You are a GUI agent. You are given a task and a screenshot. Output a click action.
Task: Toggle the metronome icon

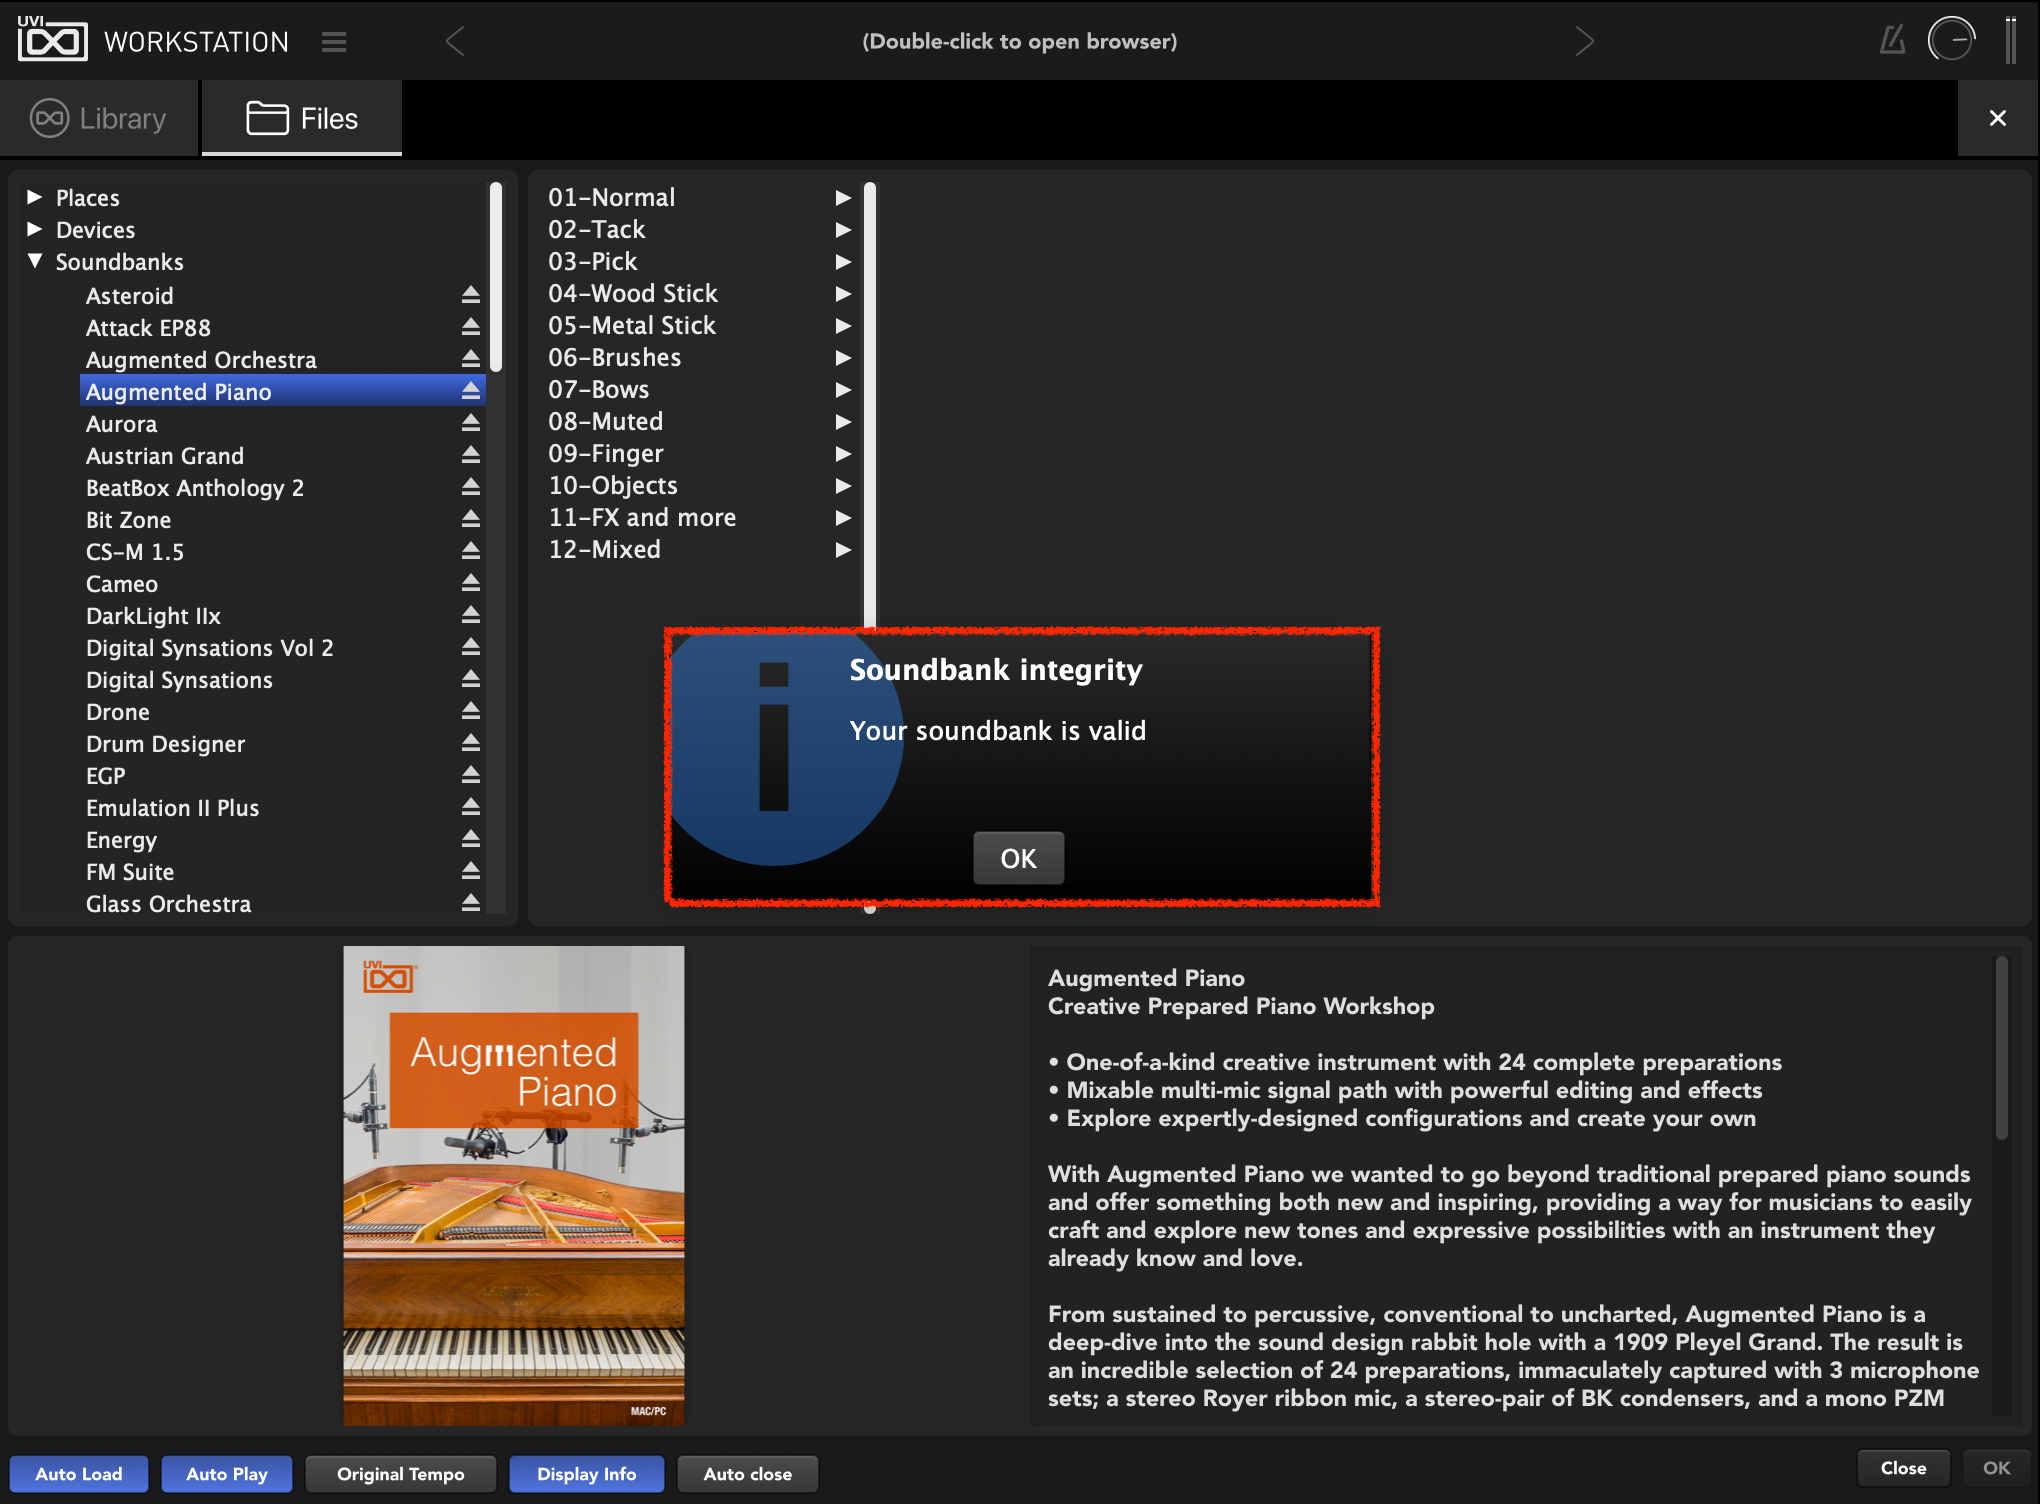1892,40
